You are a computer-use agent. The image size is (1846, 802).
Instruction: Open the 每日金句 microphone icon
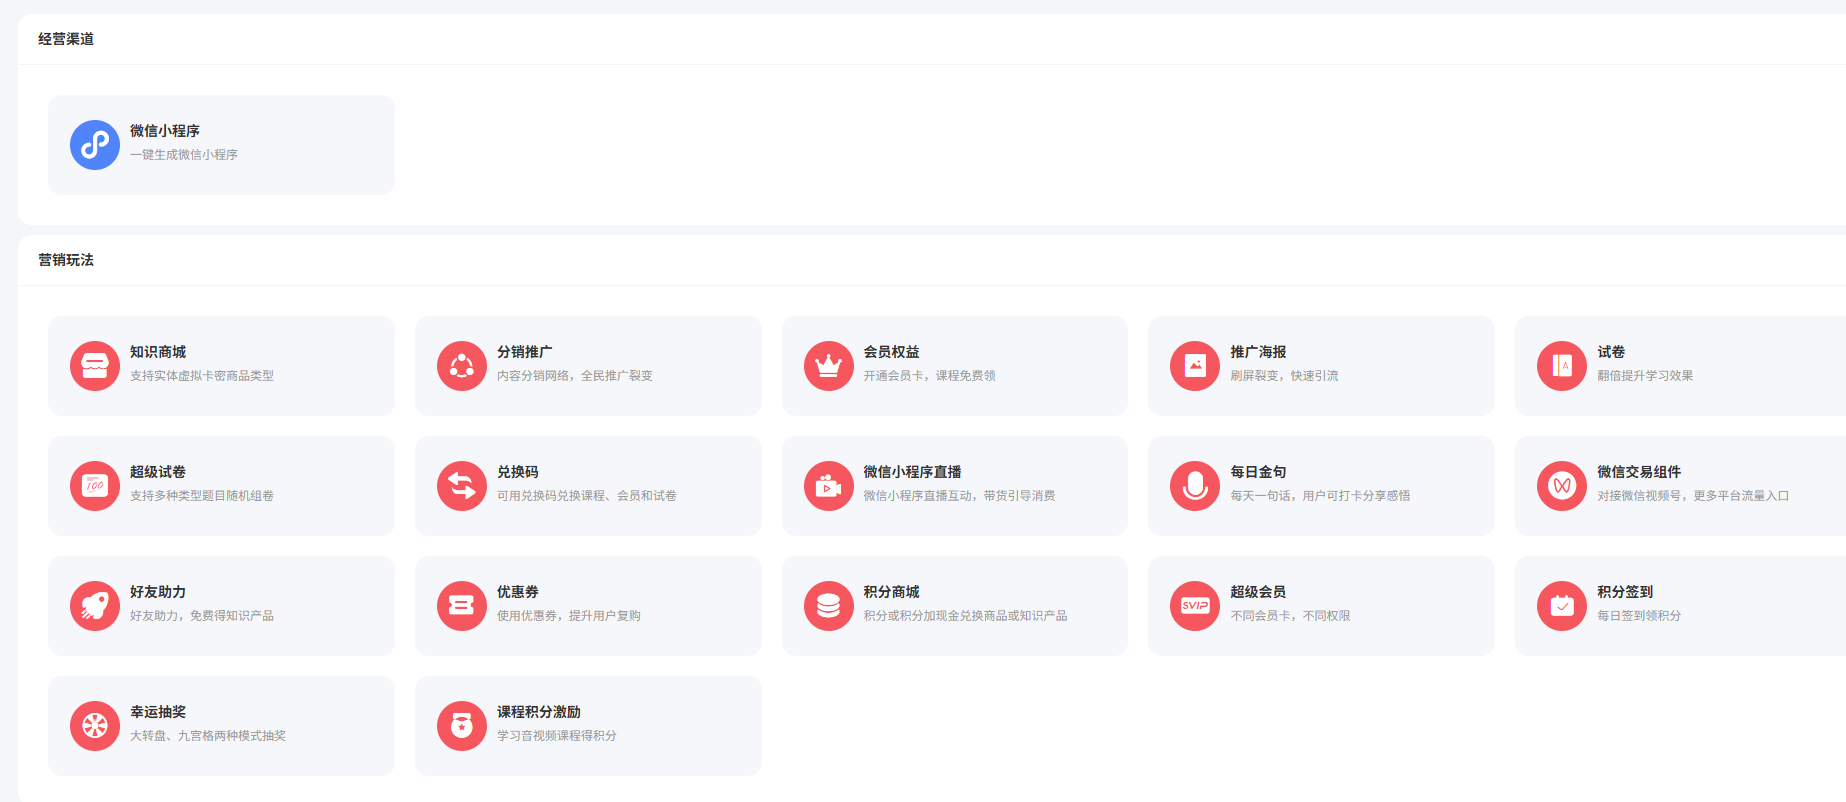point(1195,486)
